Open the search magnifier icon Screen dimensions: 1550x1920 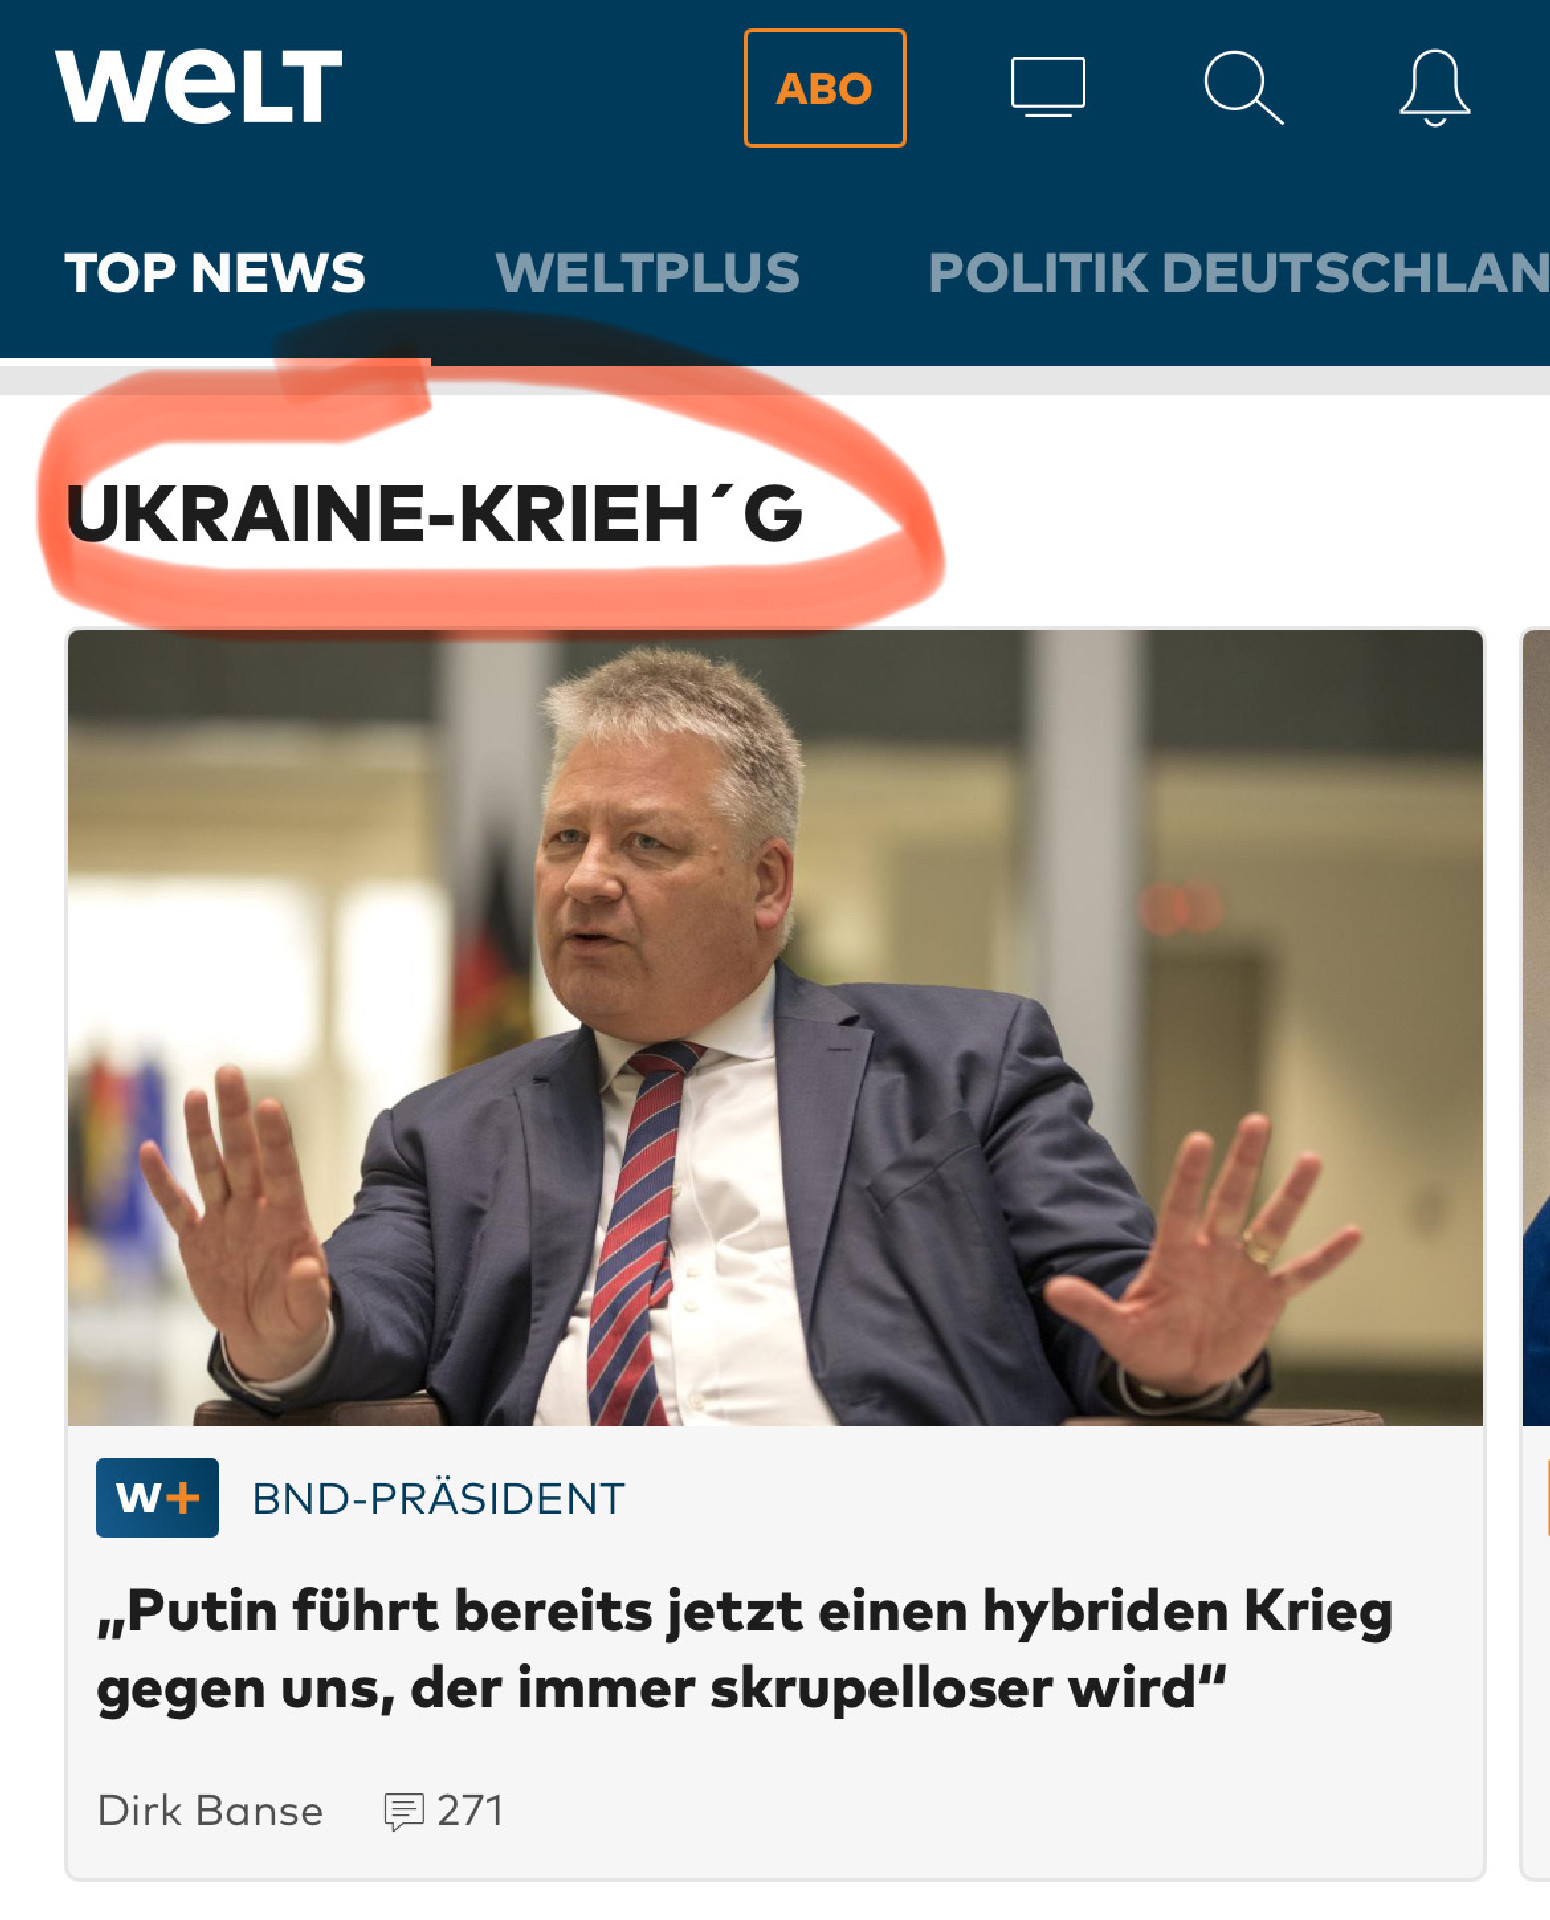coord(1243,88)
